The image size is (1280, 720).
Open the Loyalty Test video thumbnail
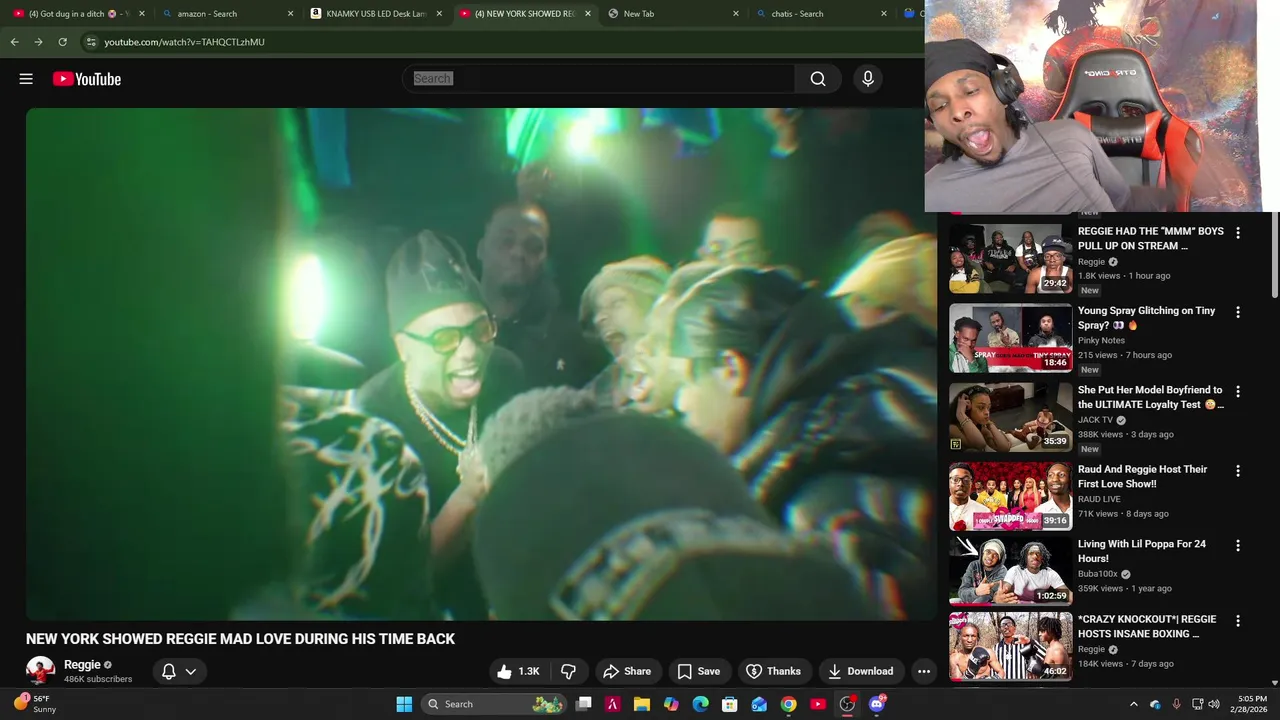click(x=1010, y=417)
